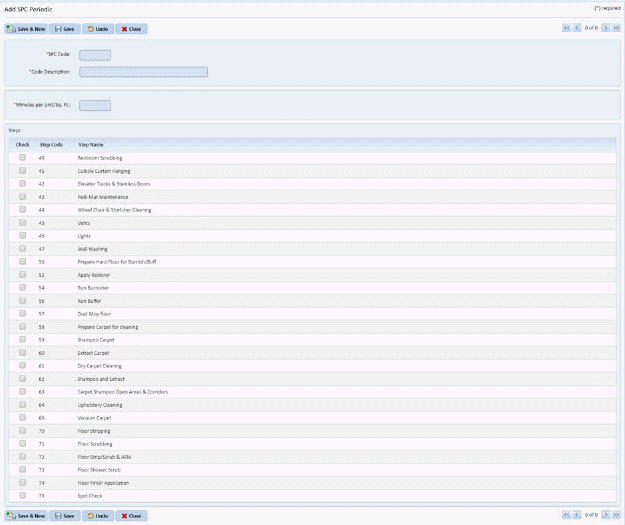Select the Floor Stripping step checkbox
625x525 pixels.
[22, 431]
